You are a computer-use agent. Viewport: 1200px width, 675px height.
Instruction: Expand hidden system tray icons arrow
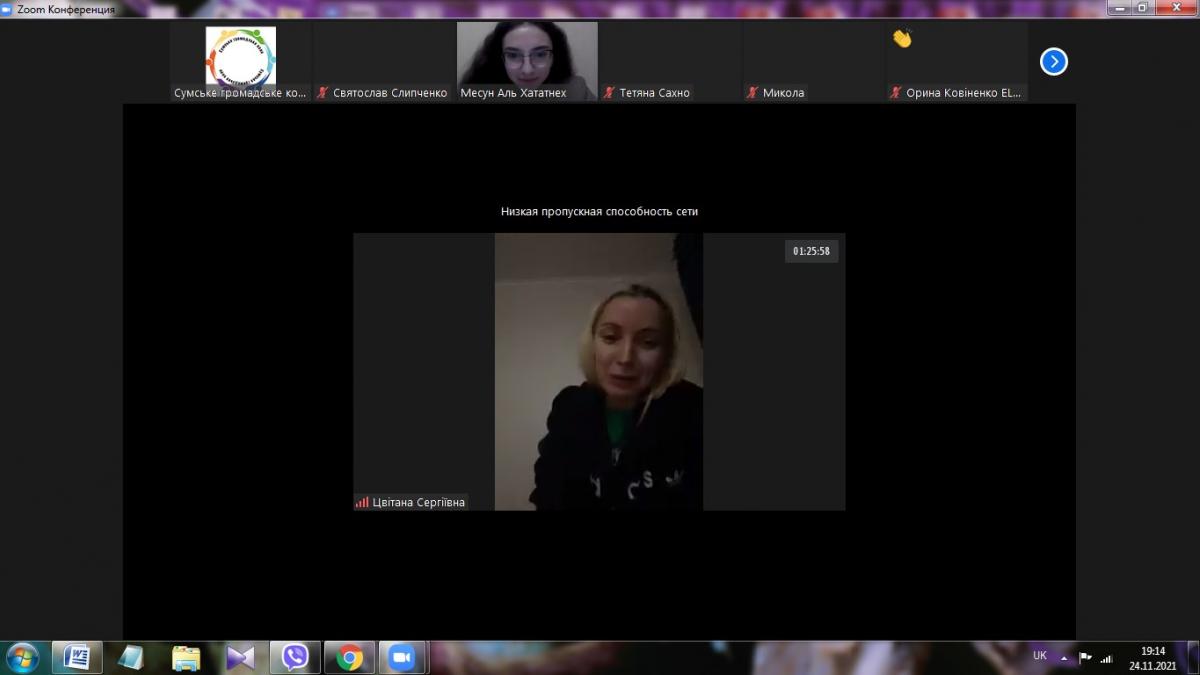tap(1063, 658)
